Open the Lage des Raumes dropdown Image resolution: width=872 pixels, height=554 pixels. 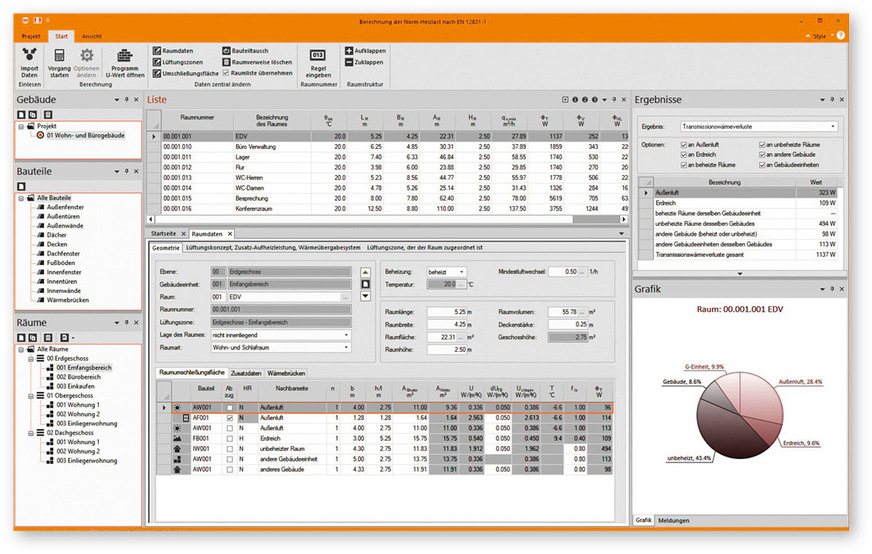coord(346,335)
